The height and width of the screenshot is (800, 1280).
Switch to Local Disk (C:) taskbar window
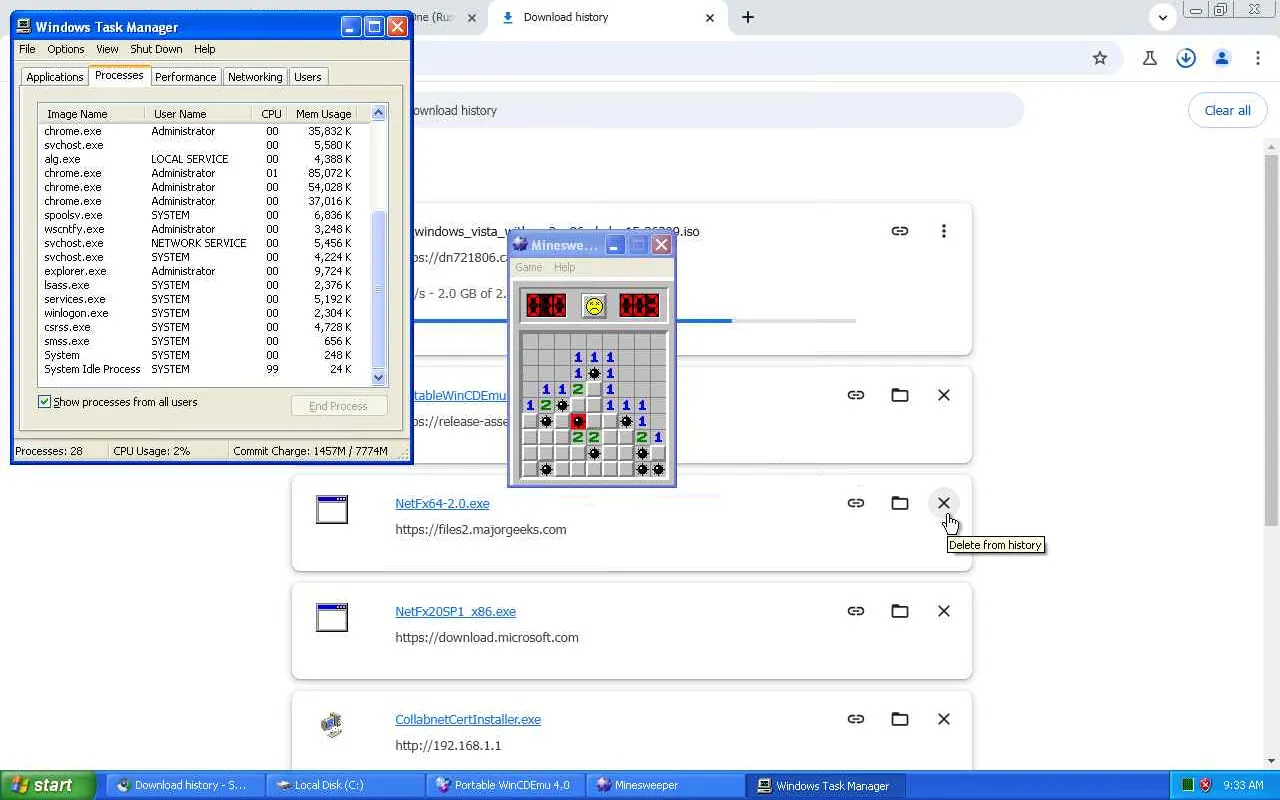pyautogui.click(x=346, y=785)
